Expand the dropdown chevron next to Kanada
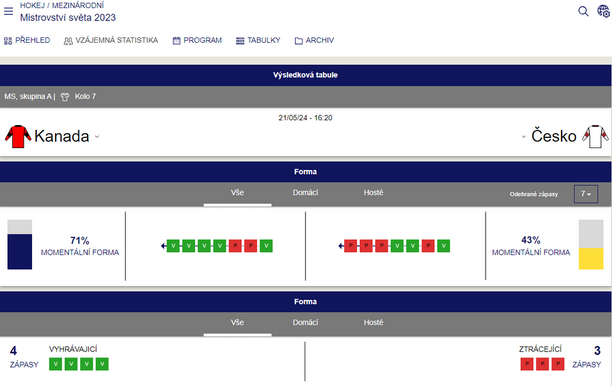Viewport: 612px width, 386px height. coord(97,137)
